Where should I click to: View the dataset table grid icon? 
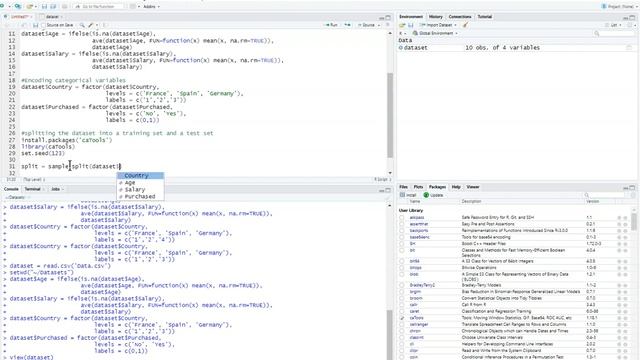(629, 48)
